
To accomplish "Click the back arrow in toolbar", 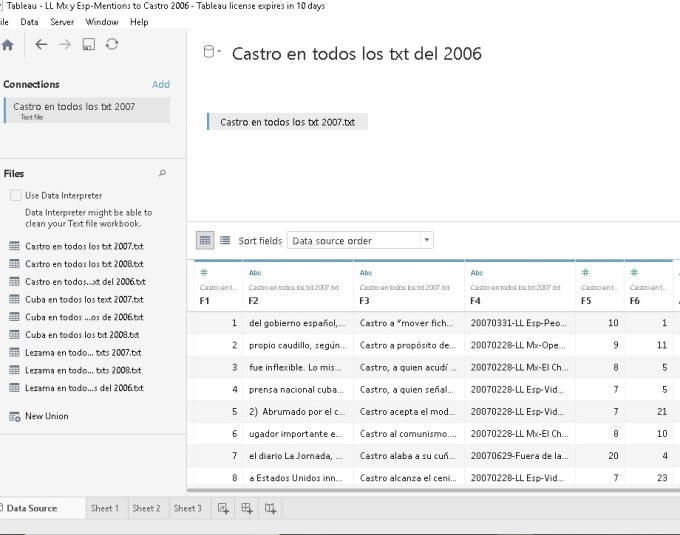I will click(x=41, y=44).
